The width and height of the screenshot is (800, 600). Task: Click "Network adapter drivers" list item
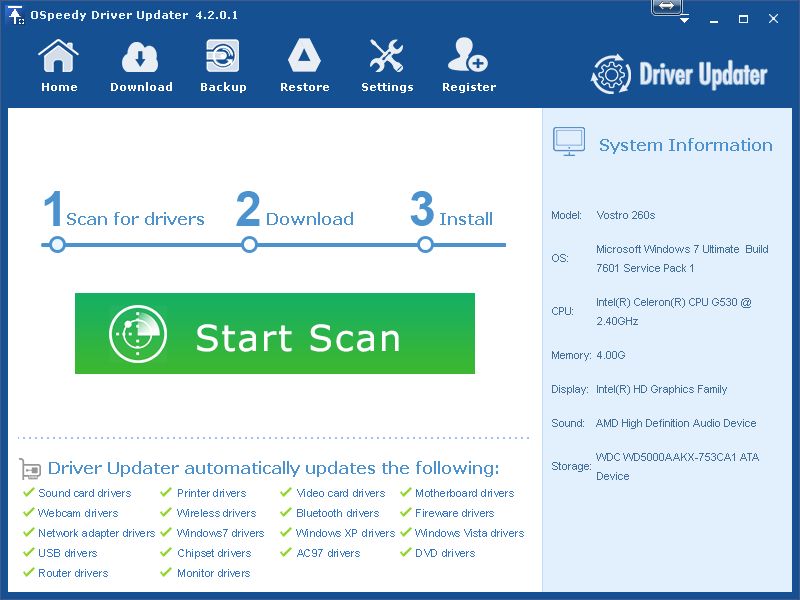click(96, 533)
